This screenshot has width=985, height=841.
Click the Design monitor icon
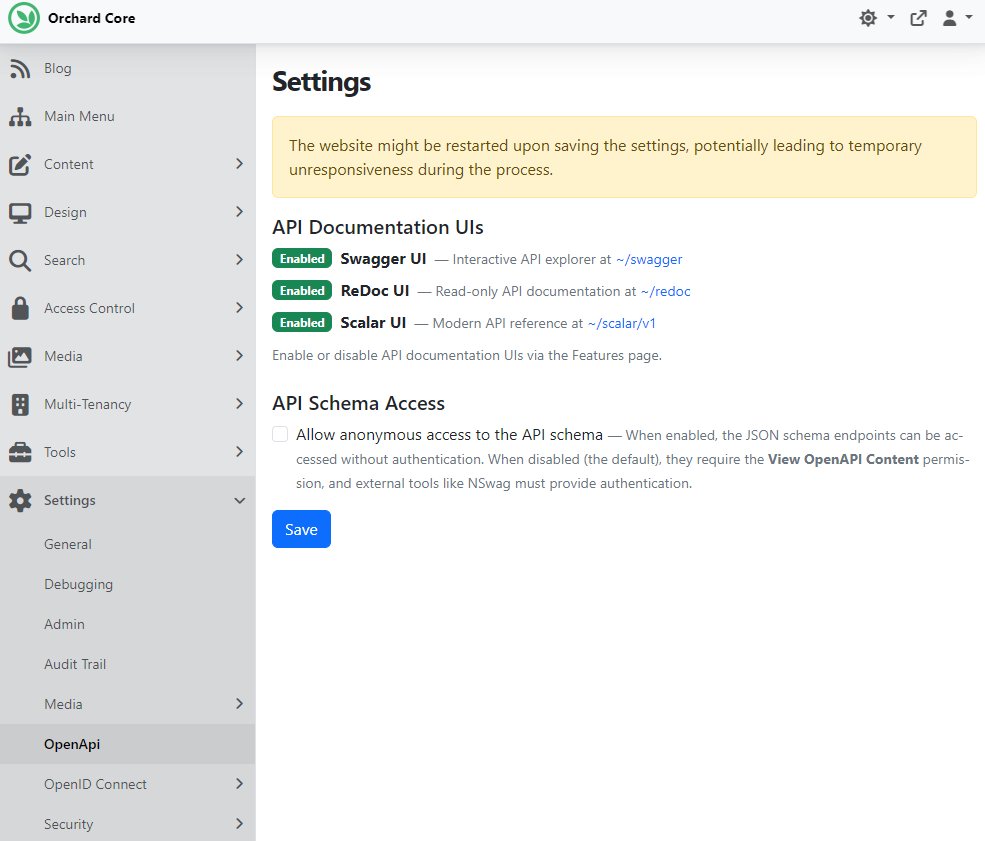click(20, 213)
